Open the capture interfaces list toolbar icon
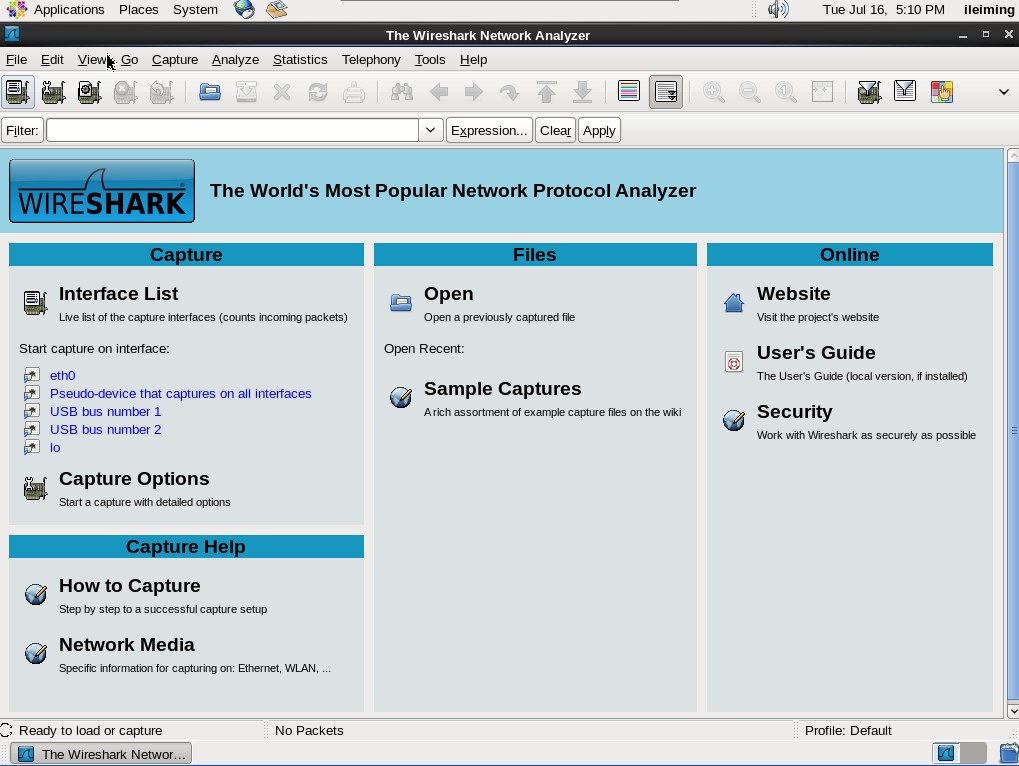Screen dimensions: 1019x766 [18, 92]
